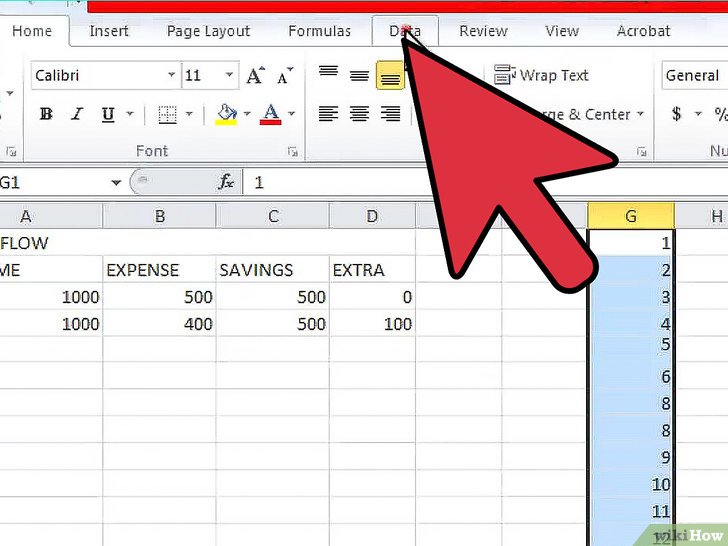The width and height of the screenshot is (728, 546).
Task: Expand the accounting format dropdown arrow
Action: (x=698, y=114)
